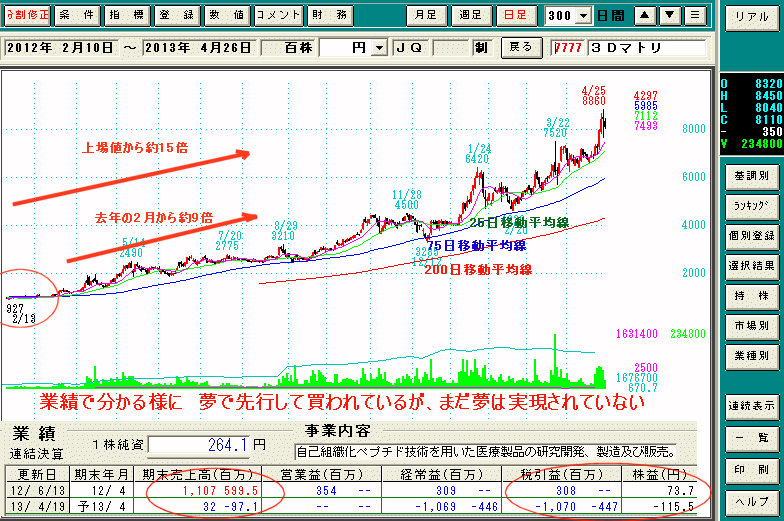Screen dimensions: 784x521
Task: Open the 市場別 by-market button
Action: click(x=752, y=326)
